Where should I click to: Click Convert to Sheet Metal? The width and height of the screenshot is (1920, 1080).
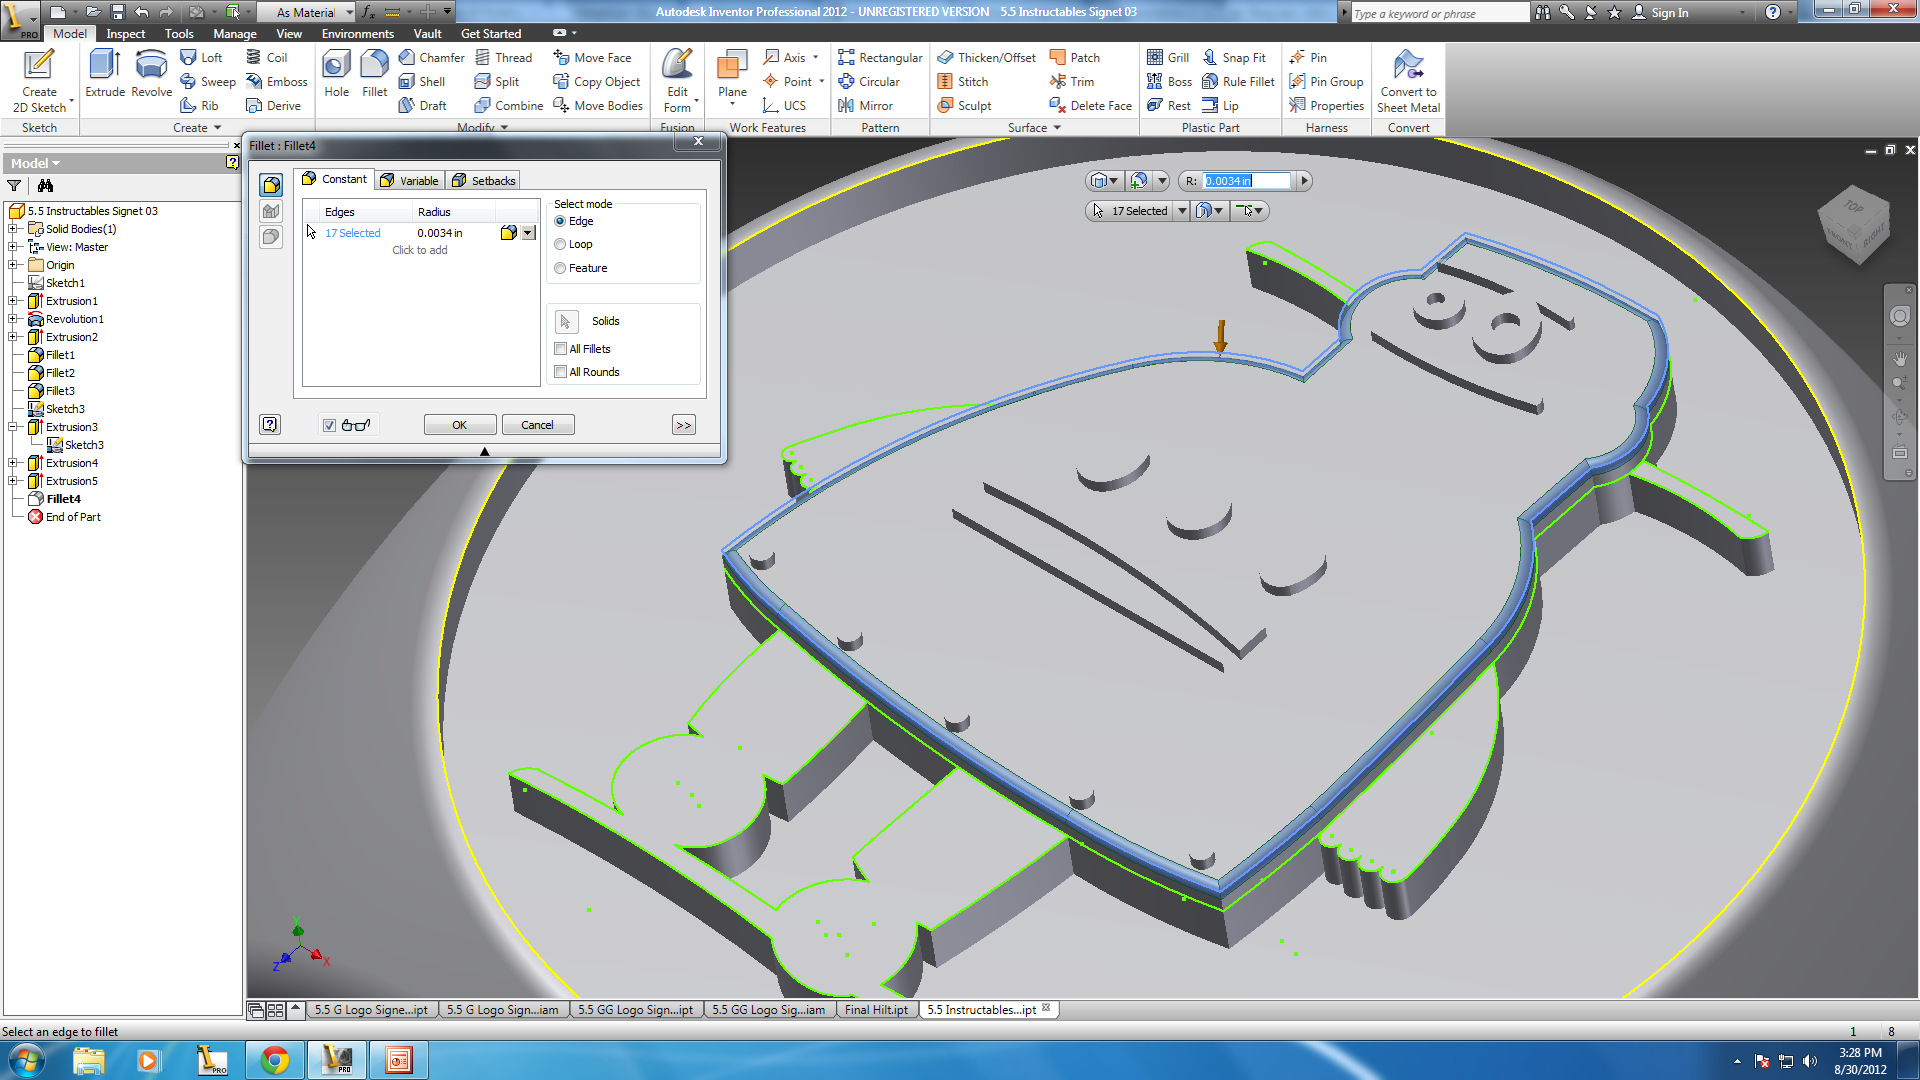click(1408, 80)
